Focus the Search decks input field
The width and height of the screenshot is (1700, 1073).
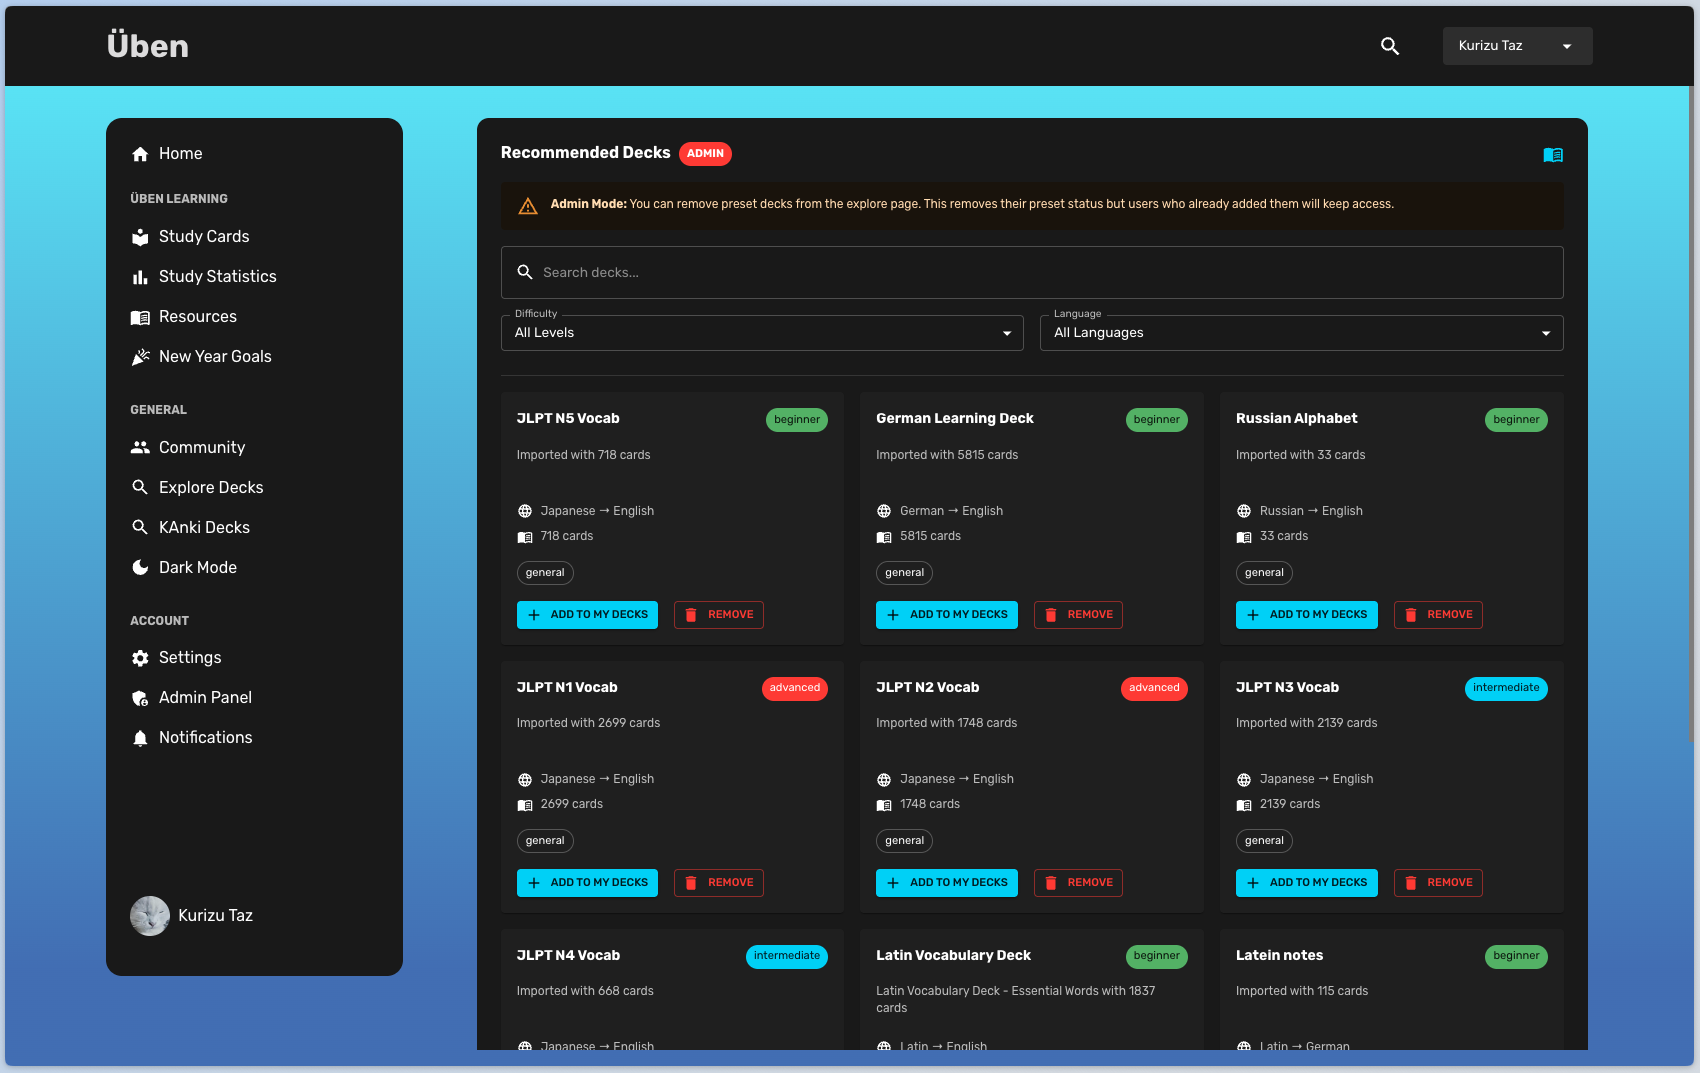(x=1032, y=273)
